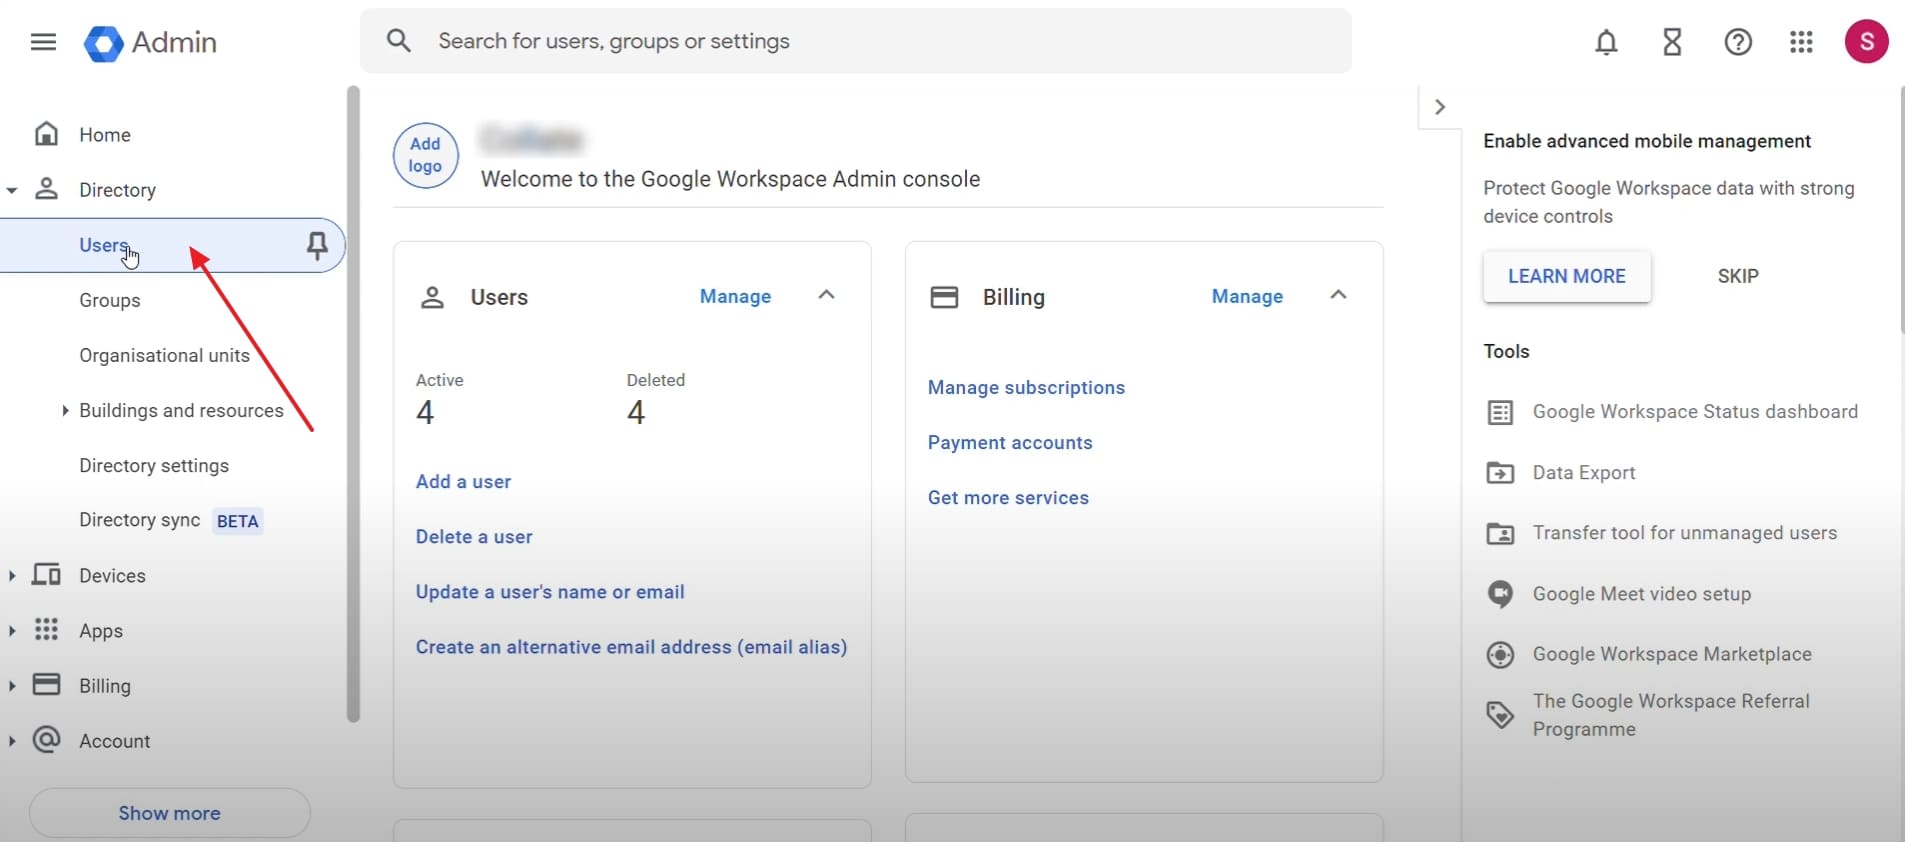Viewport: 1905px width, 842px height.
Task: Expand the Devices section in sidebar
Action: pos(12,576)
